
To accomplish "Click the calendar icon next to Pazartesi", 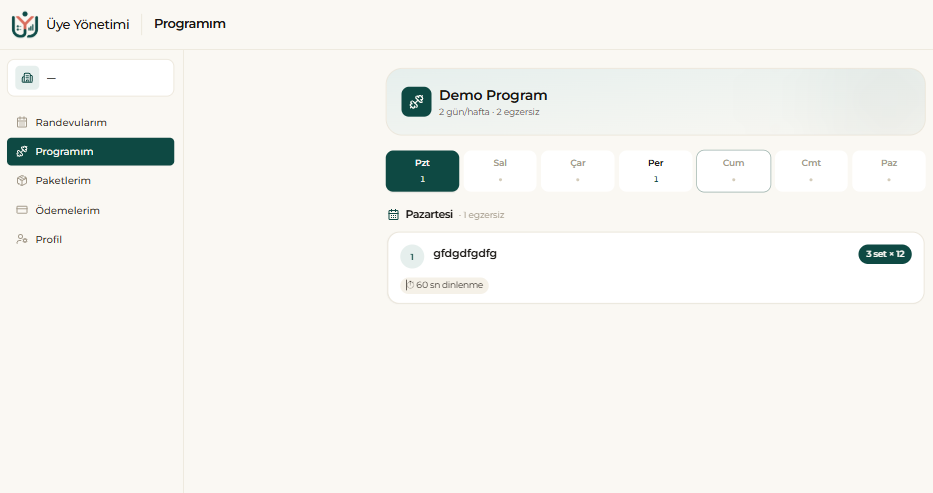I will coord(393,215).
